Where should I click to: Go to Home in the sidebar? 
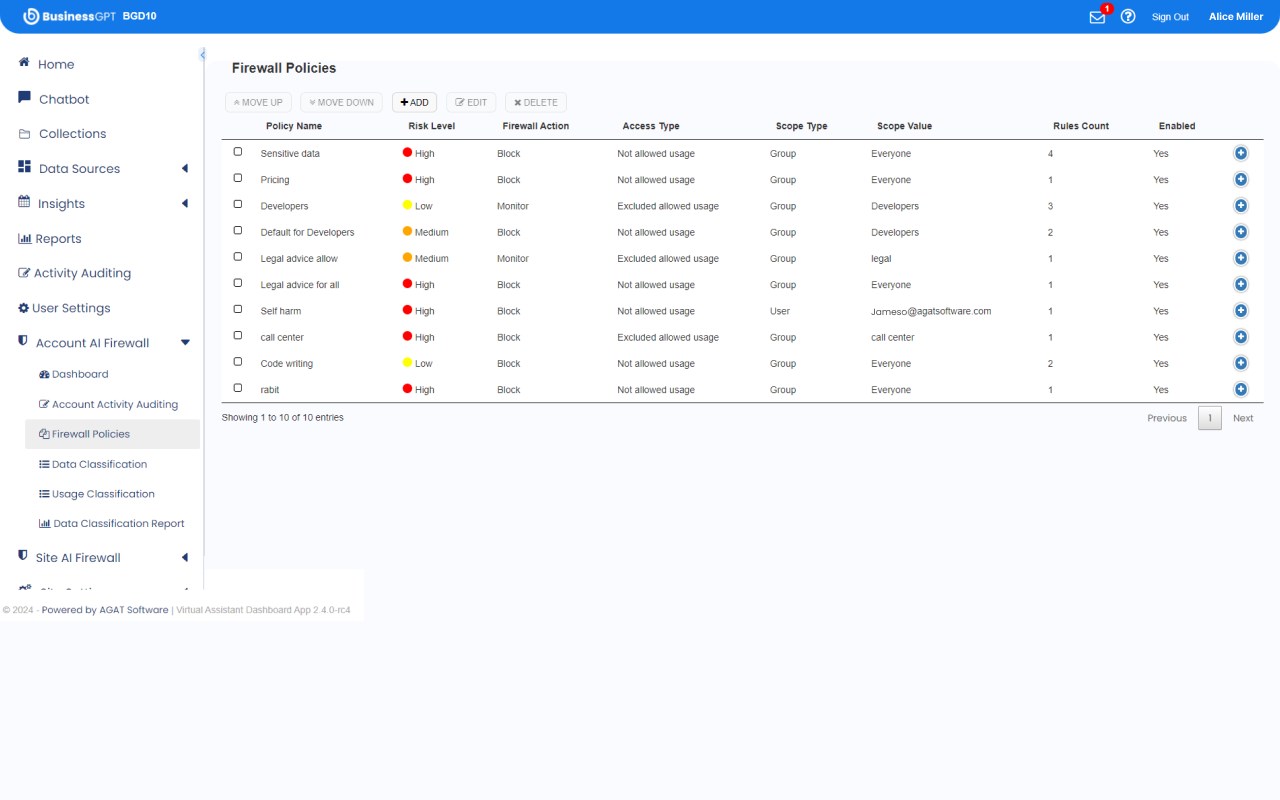pos(46,64)
